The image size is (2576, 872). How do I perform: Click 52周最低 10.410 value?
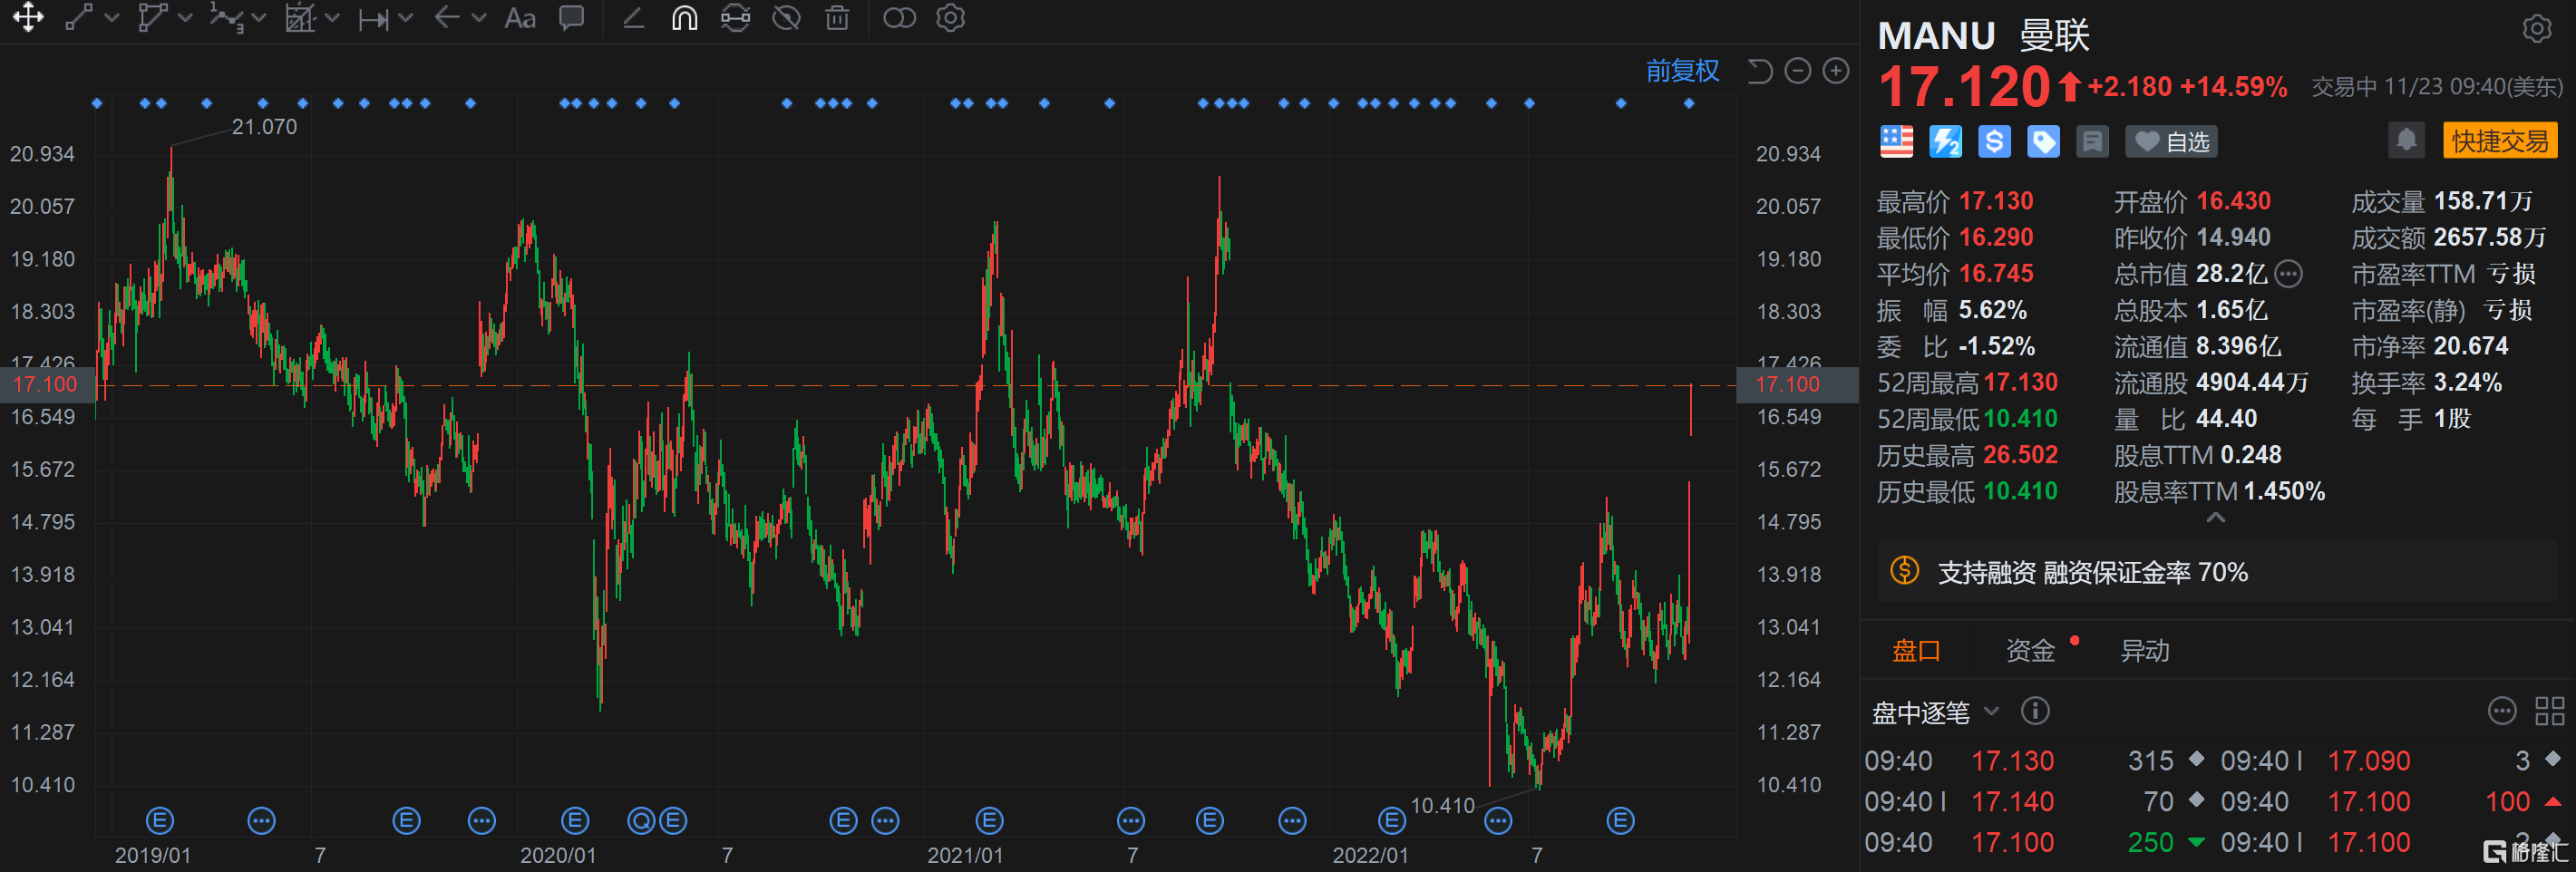[x=2020, y=419]
